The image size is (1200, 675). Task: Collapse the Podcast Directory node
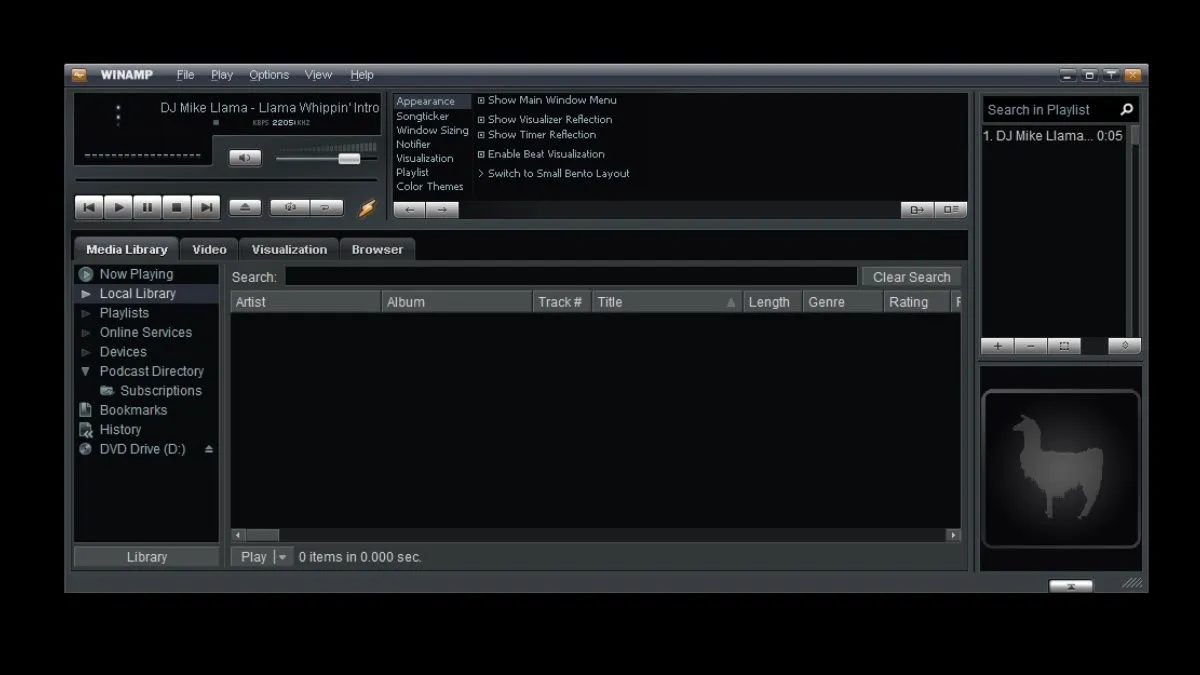coord(86,371)
